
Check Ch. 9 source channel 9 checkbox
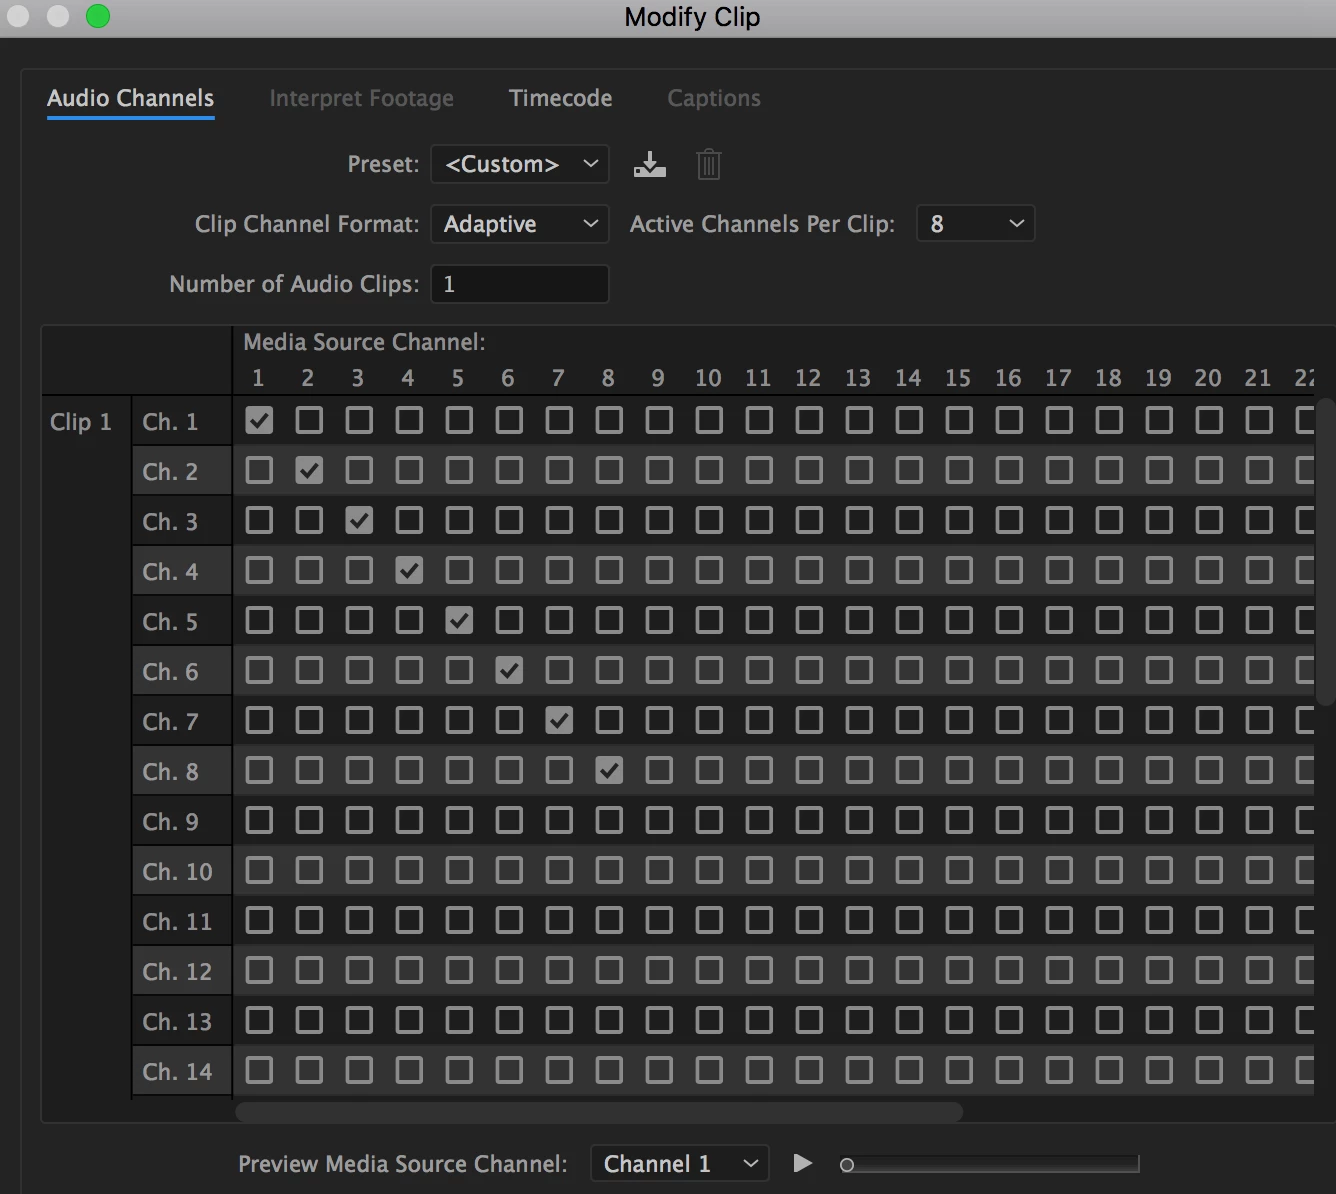click(x=659, y=820)
